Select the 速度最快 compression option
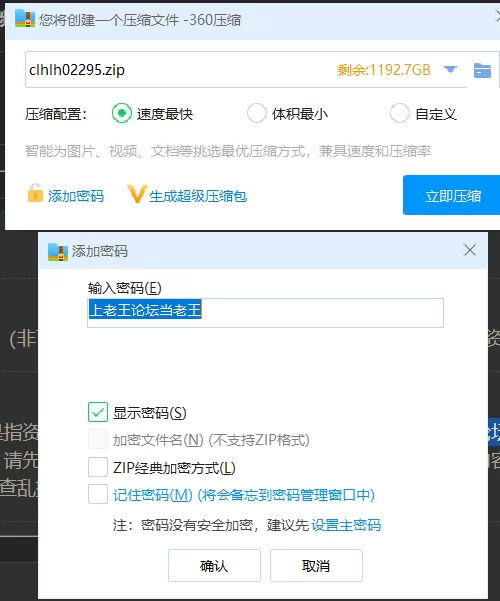500x601 pixels. click(122, 113)
